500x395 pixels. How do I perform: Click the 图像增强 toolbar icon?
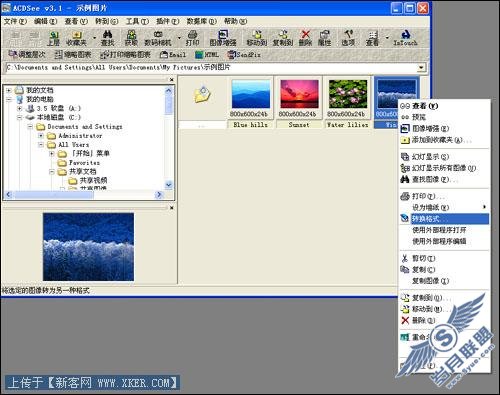pos(223,38)
